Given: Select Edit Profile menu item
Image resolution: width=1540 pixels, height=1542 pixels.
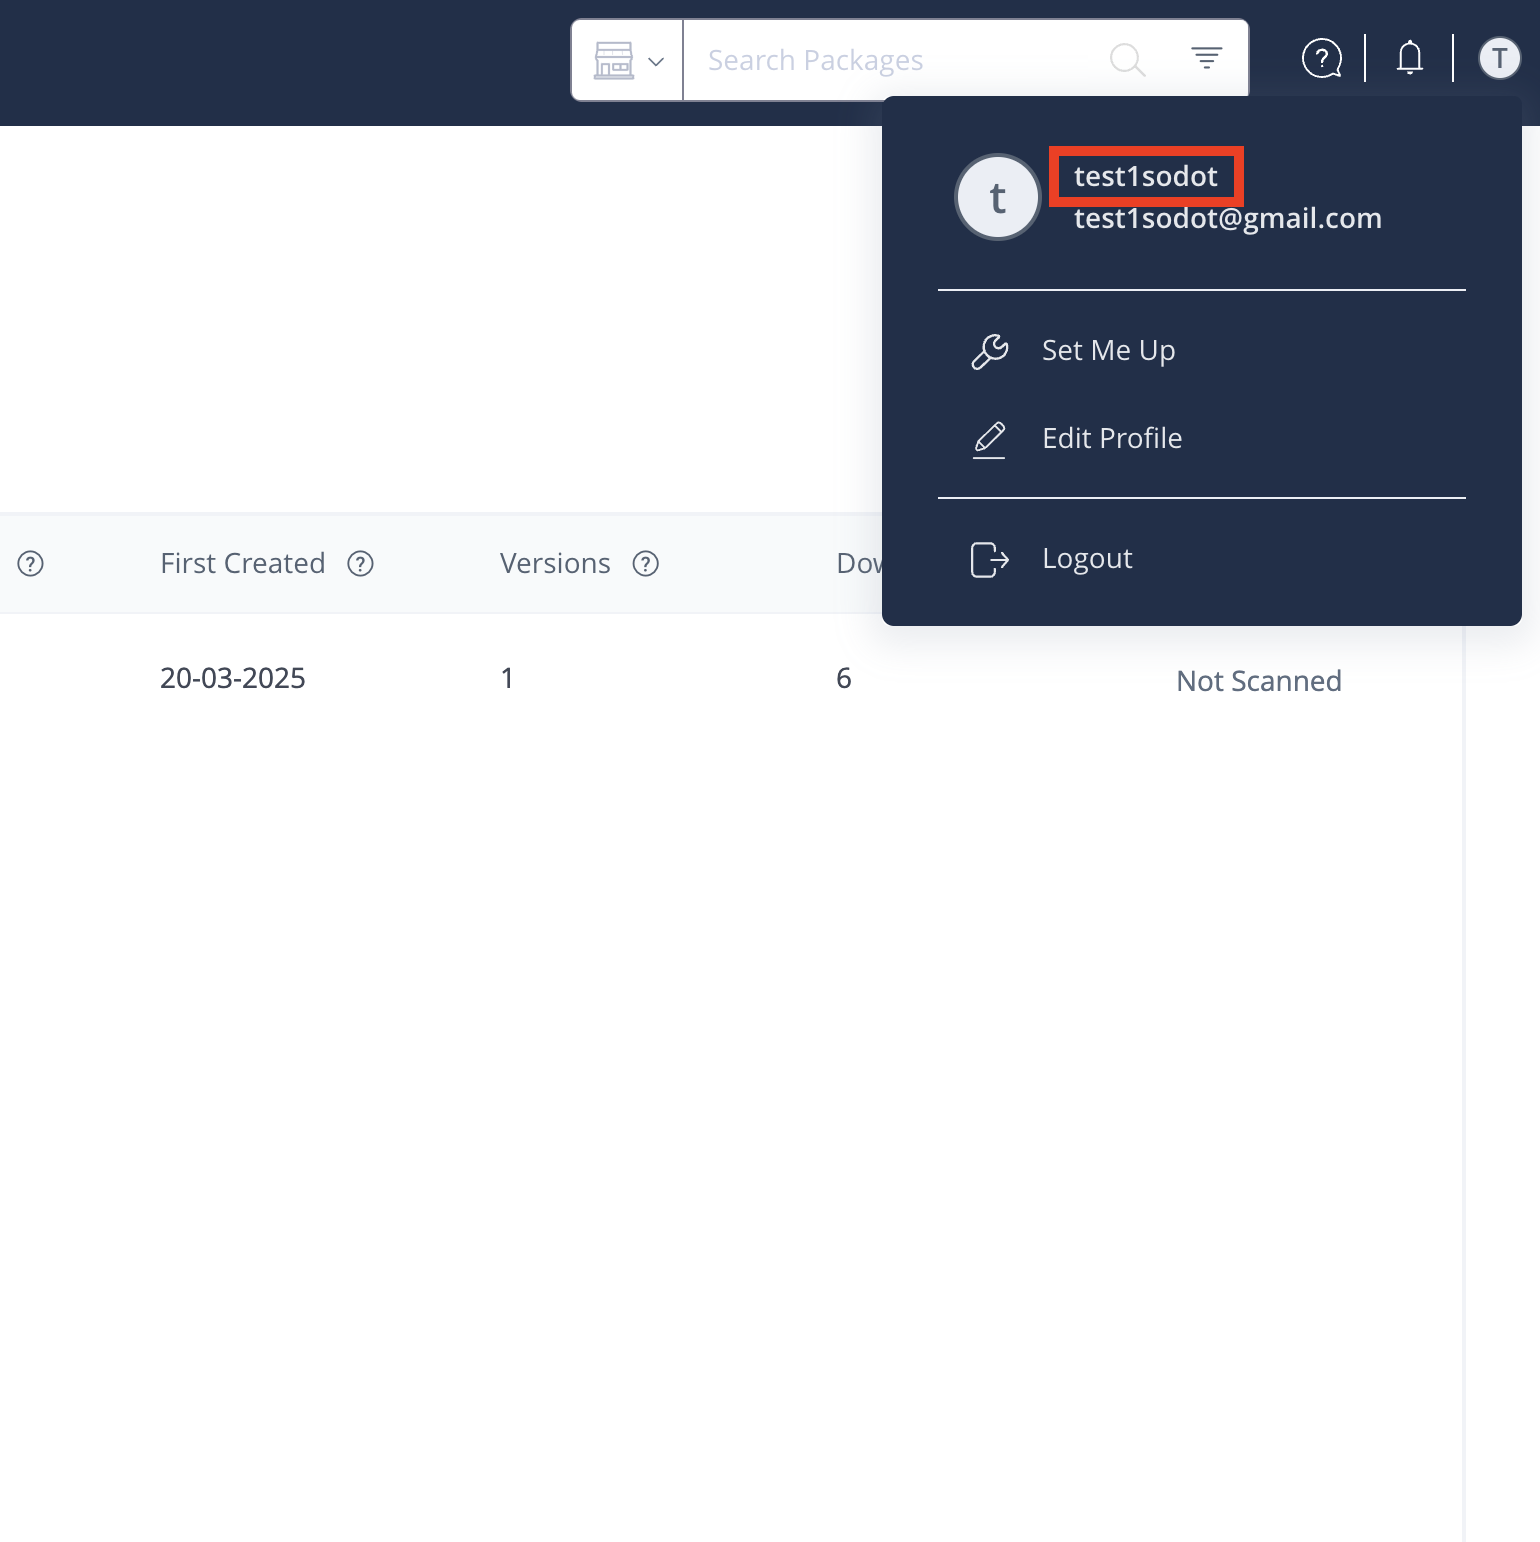Looking at the screenshot, I should (x=1202, y=438).
